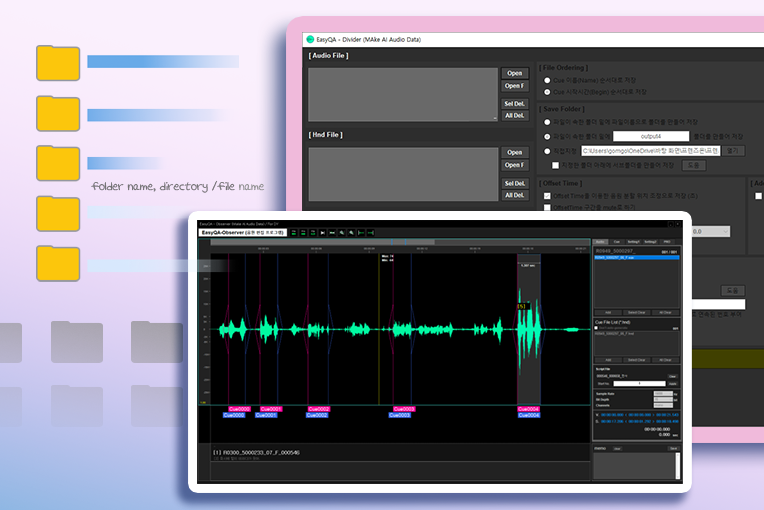Image resolution: width=764 pixels, height=510 pixels.
Task: Switch to the PRO tab in Observer
Action: [x=668, y=242]
